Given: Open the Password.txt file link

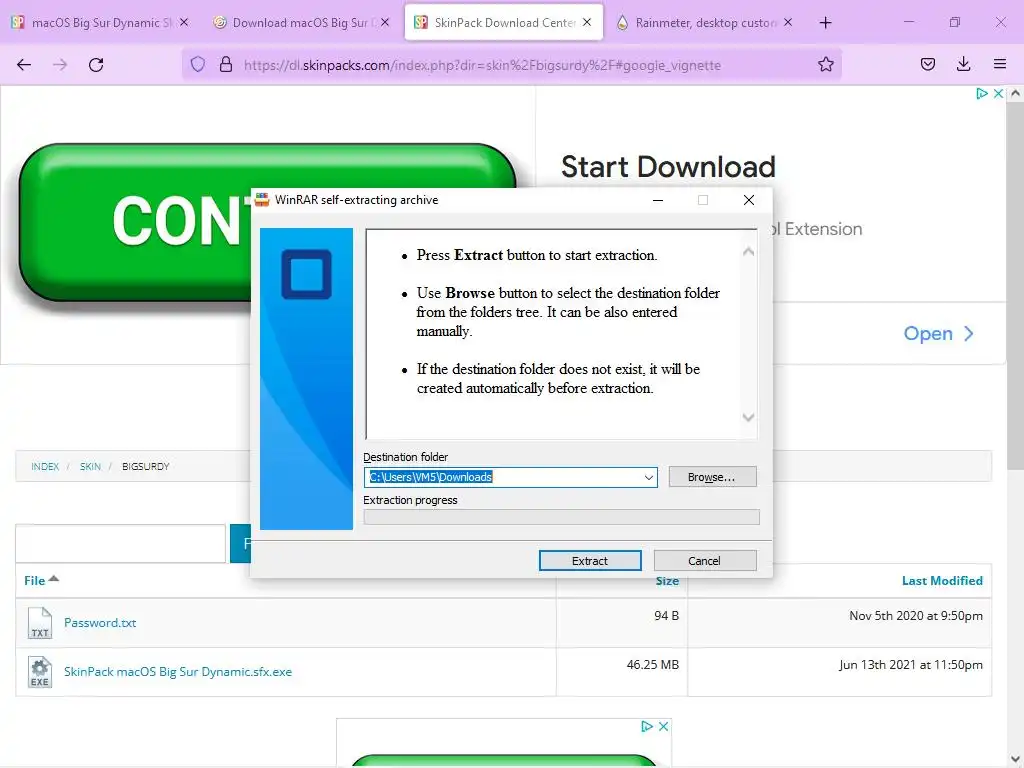Looking at the screenshot, I should pos(100,622).
